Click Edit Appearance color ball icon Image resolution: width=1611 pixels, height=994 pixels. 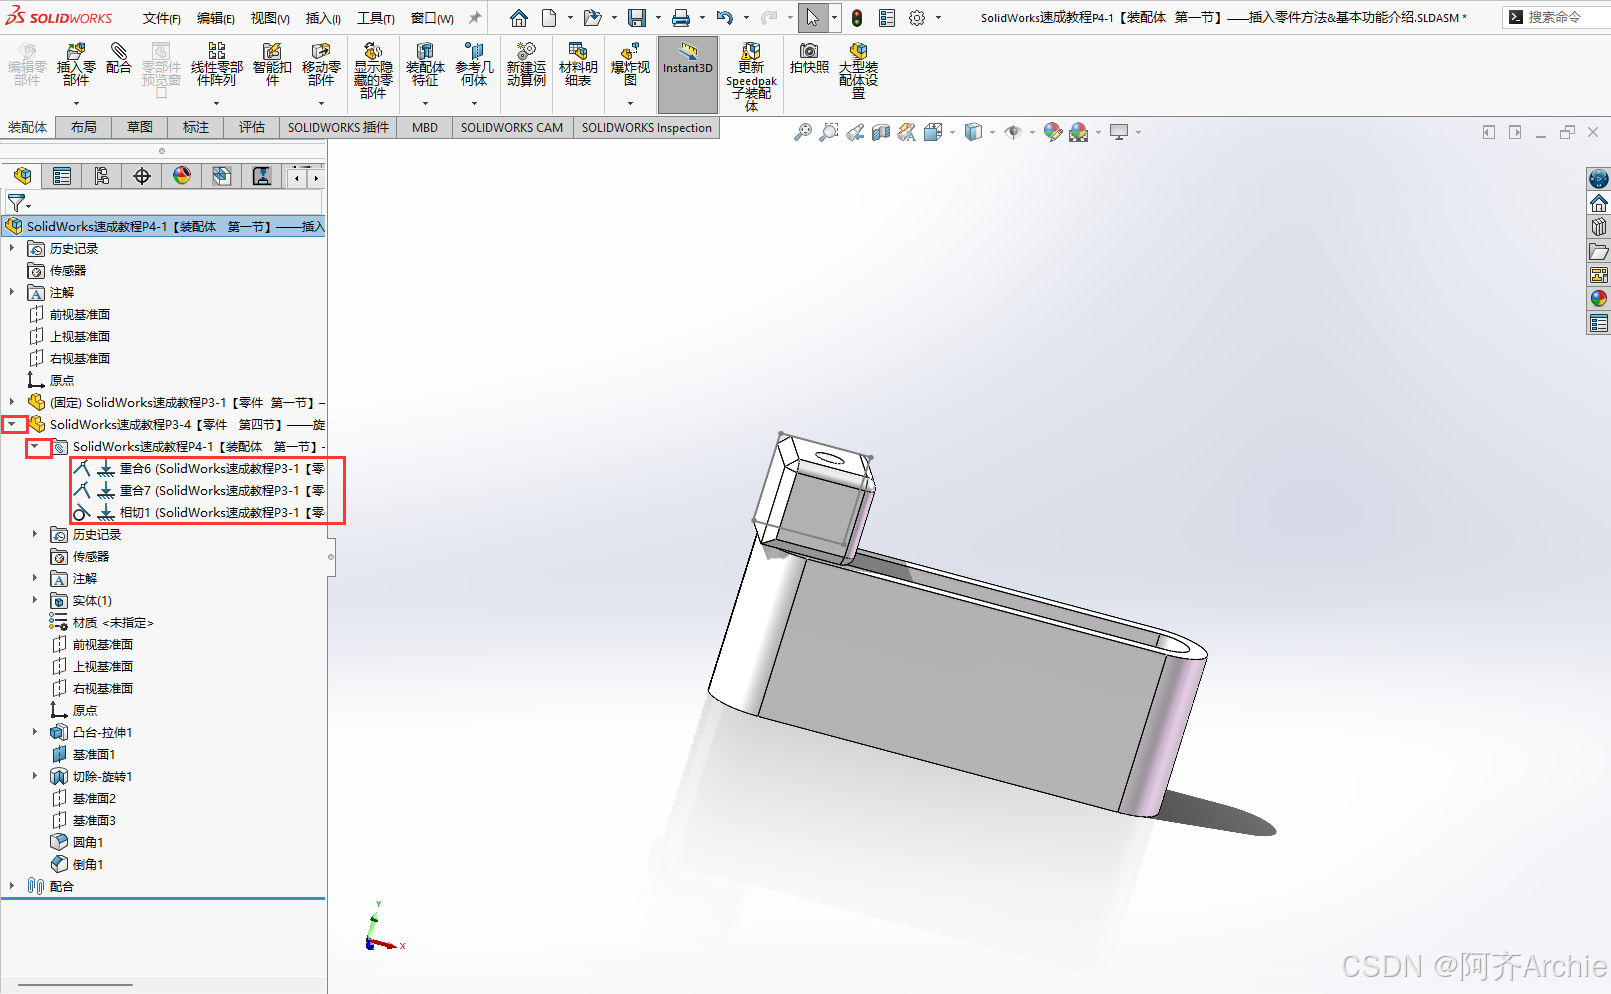(1052, 132)
